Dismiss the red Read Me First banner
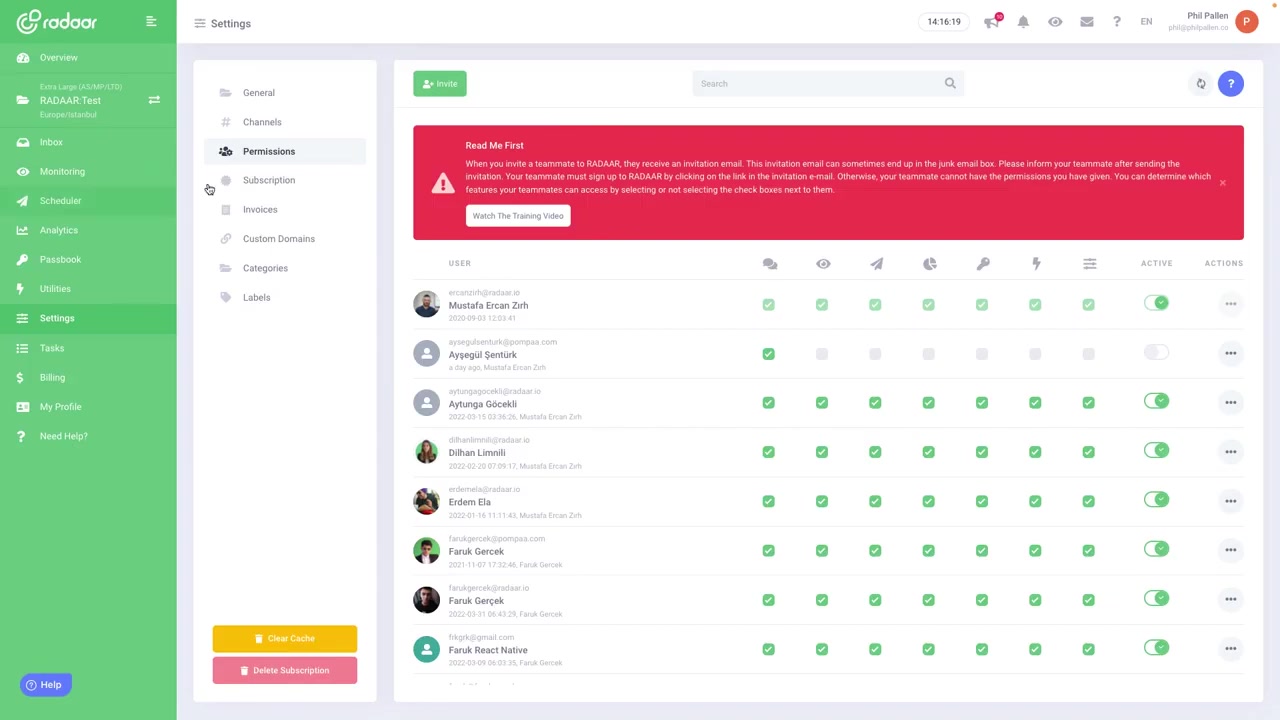This screenshot has height=720, width=1280. 1222,183
